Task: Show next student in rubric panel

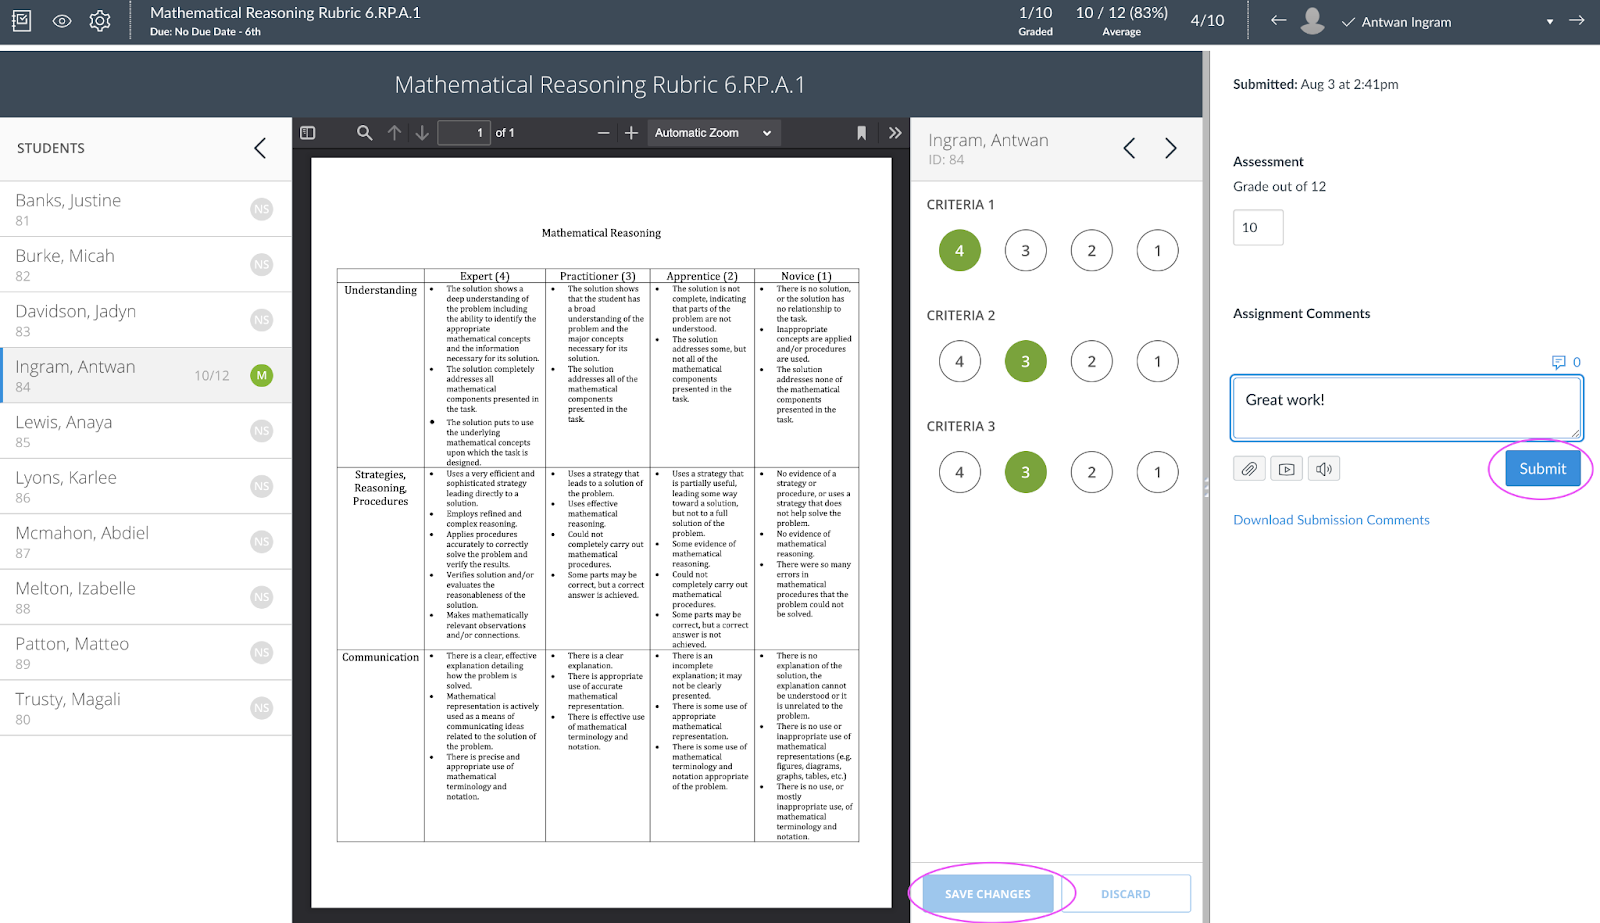Action: (1171, 148)
